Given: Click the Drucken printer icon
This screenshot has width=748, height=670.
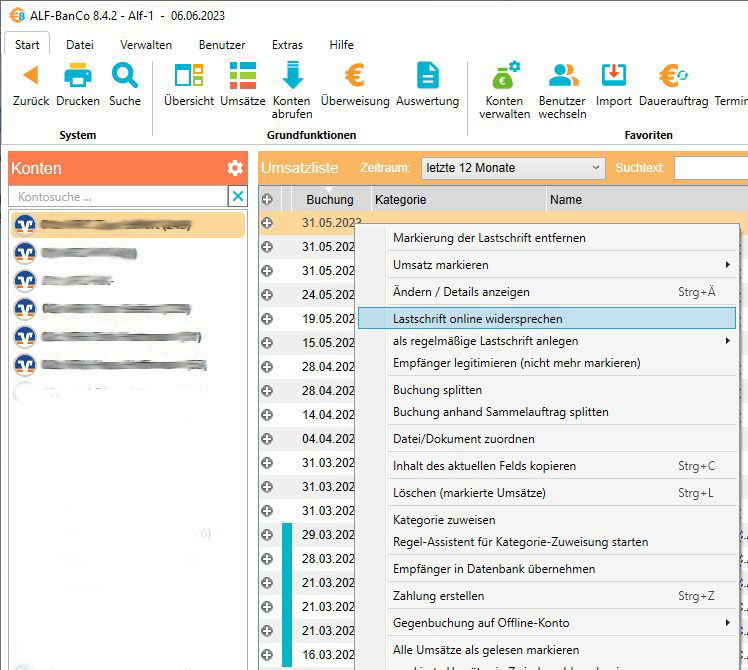Looking at the screenshot, I should pos(77,76).
